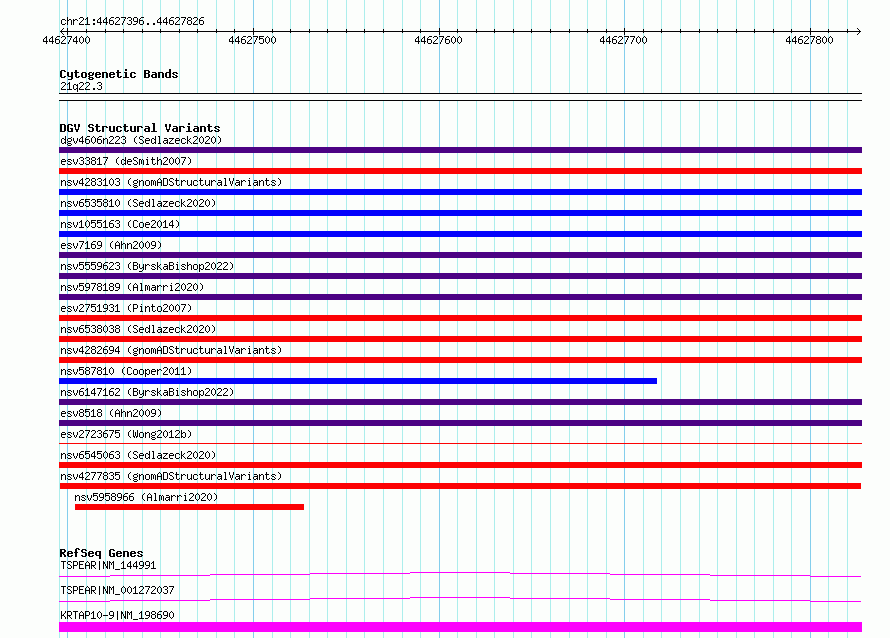Open gene TSPEAR|NM_144991 label
The image size is (890, 638).
[x=108, y=565]
